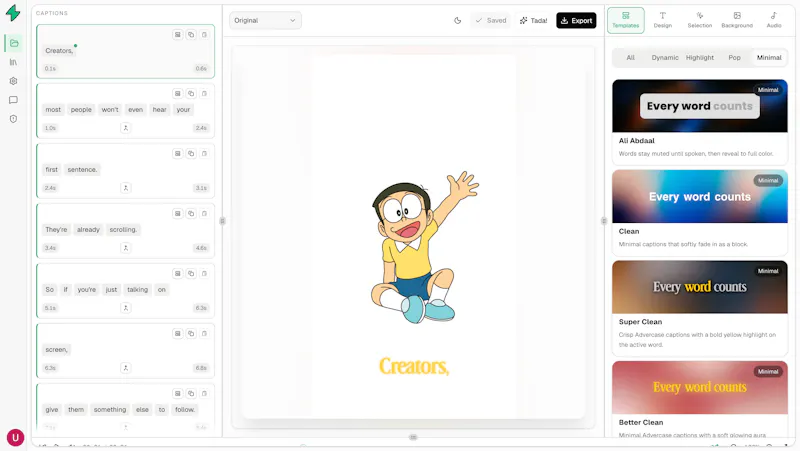Image resolution: width=800 pixels, height=451 pixels.
Task: Delete the "most people won't" caption
Action: [204, 93]
